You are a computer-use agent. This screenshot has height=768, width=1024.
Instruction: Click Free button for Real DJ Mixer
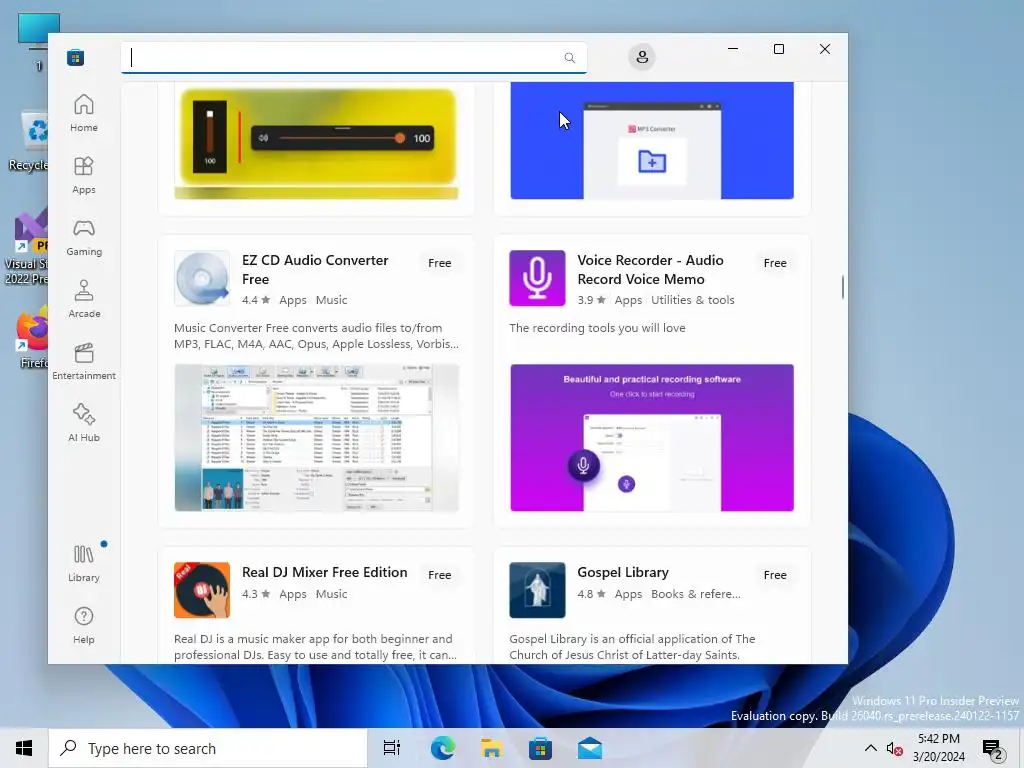click(x=440, y=575)
